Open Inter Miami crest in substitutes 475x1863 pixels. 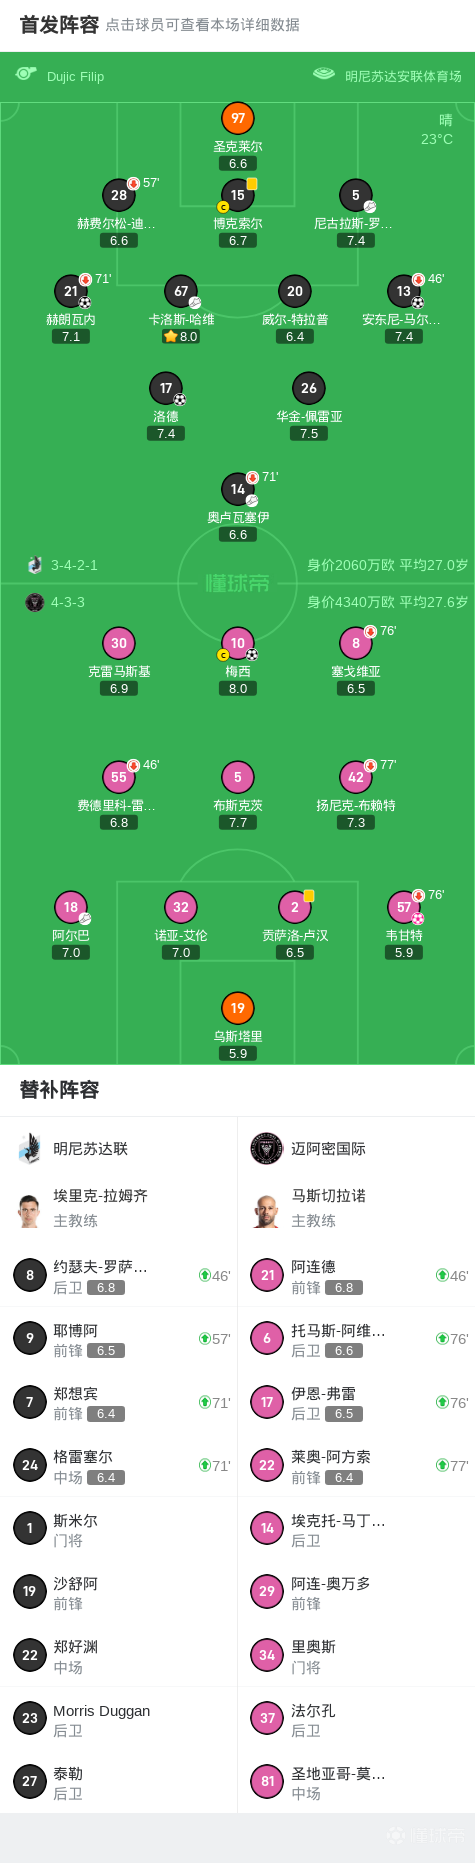click(x=267, y=1148)
